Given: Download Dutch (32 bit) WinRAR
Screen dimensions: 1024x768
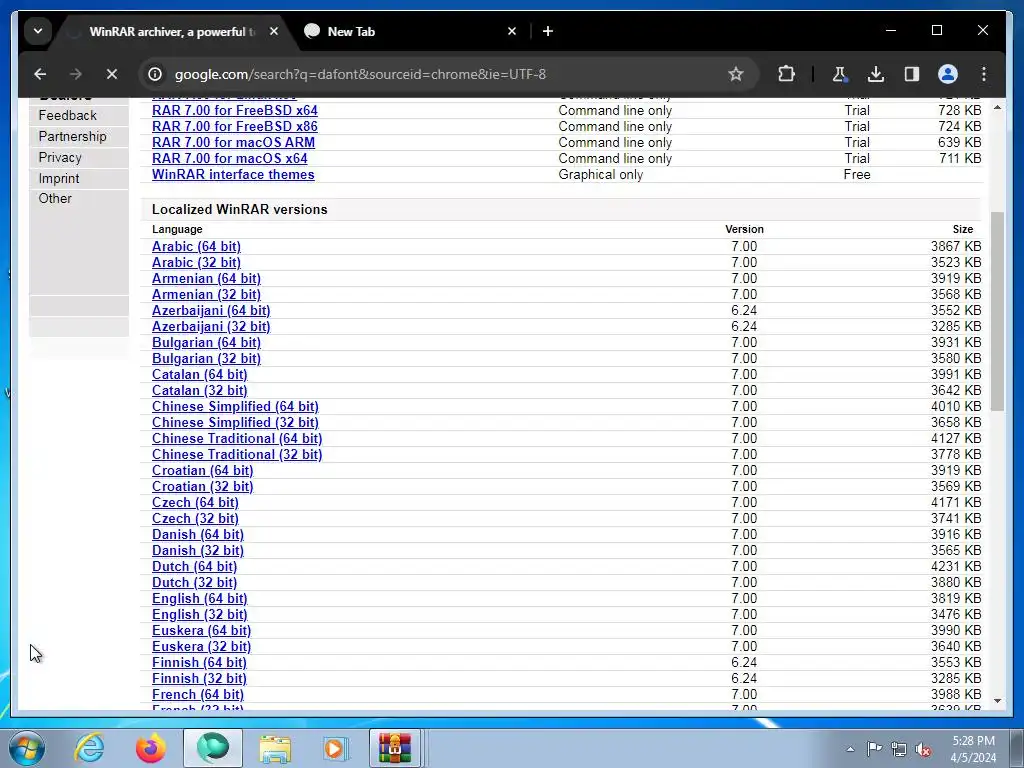Looking at the screenshot, I should tap(194, 583).
